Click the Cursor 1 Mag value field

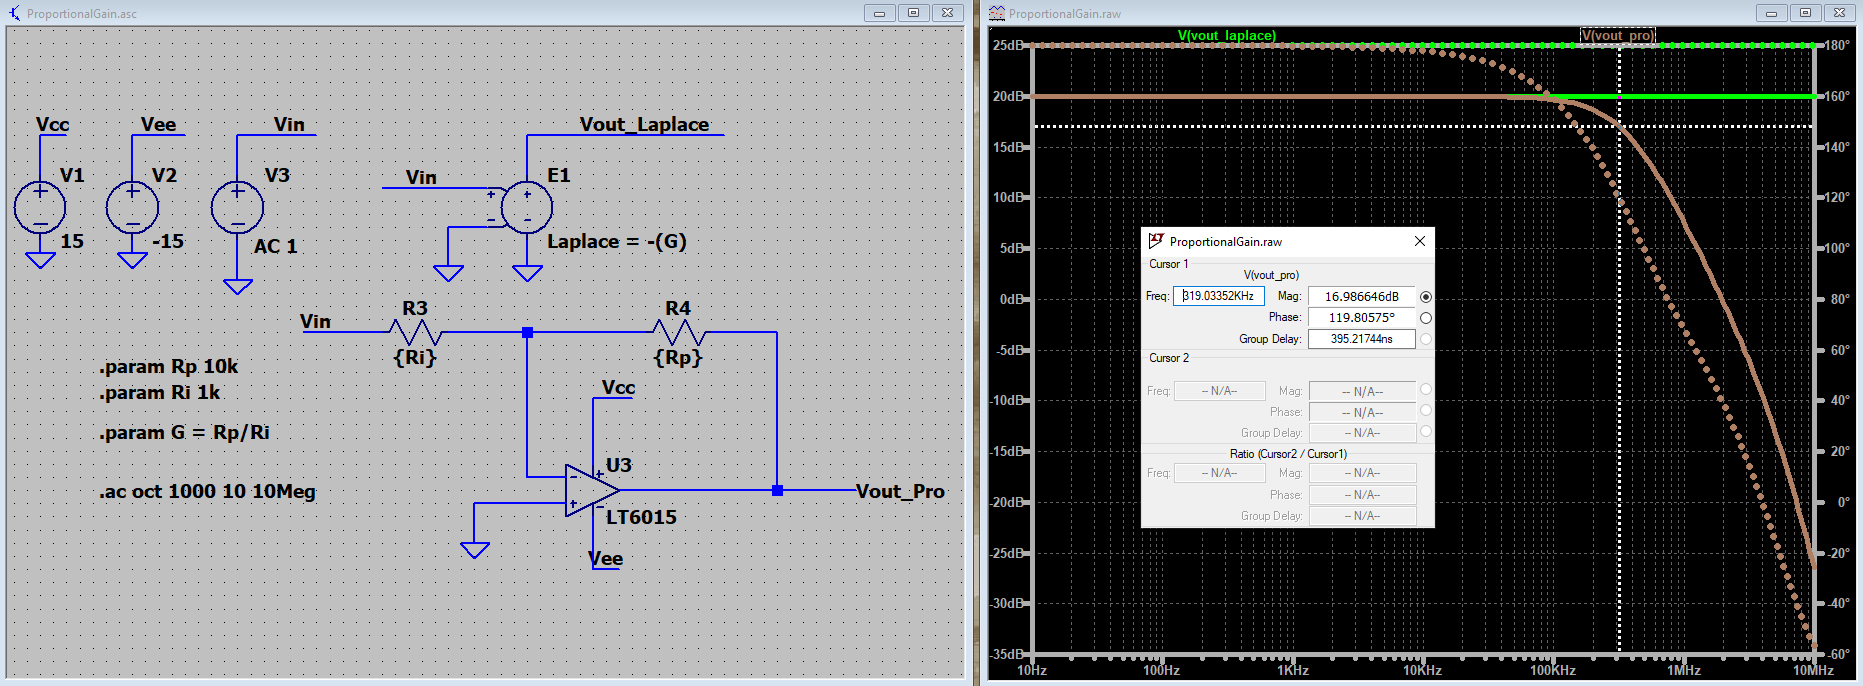(1361, 297)
